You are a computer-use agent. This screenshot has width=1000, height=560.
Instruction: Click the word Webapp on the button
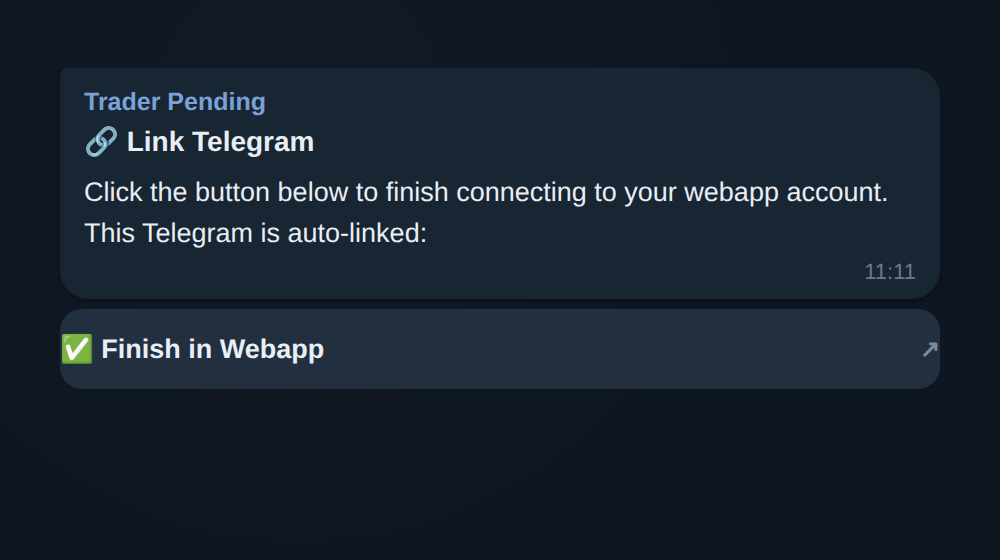tap(272, 350)
